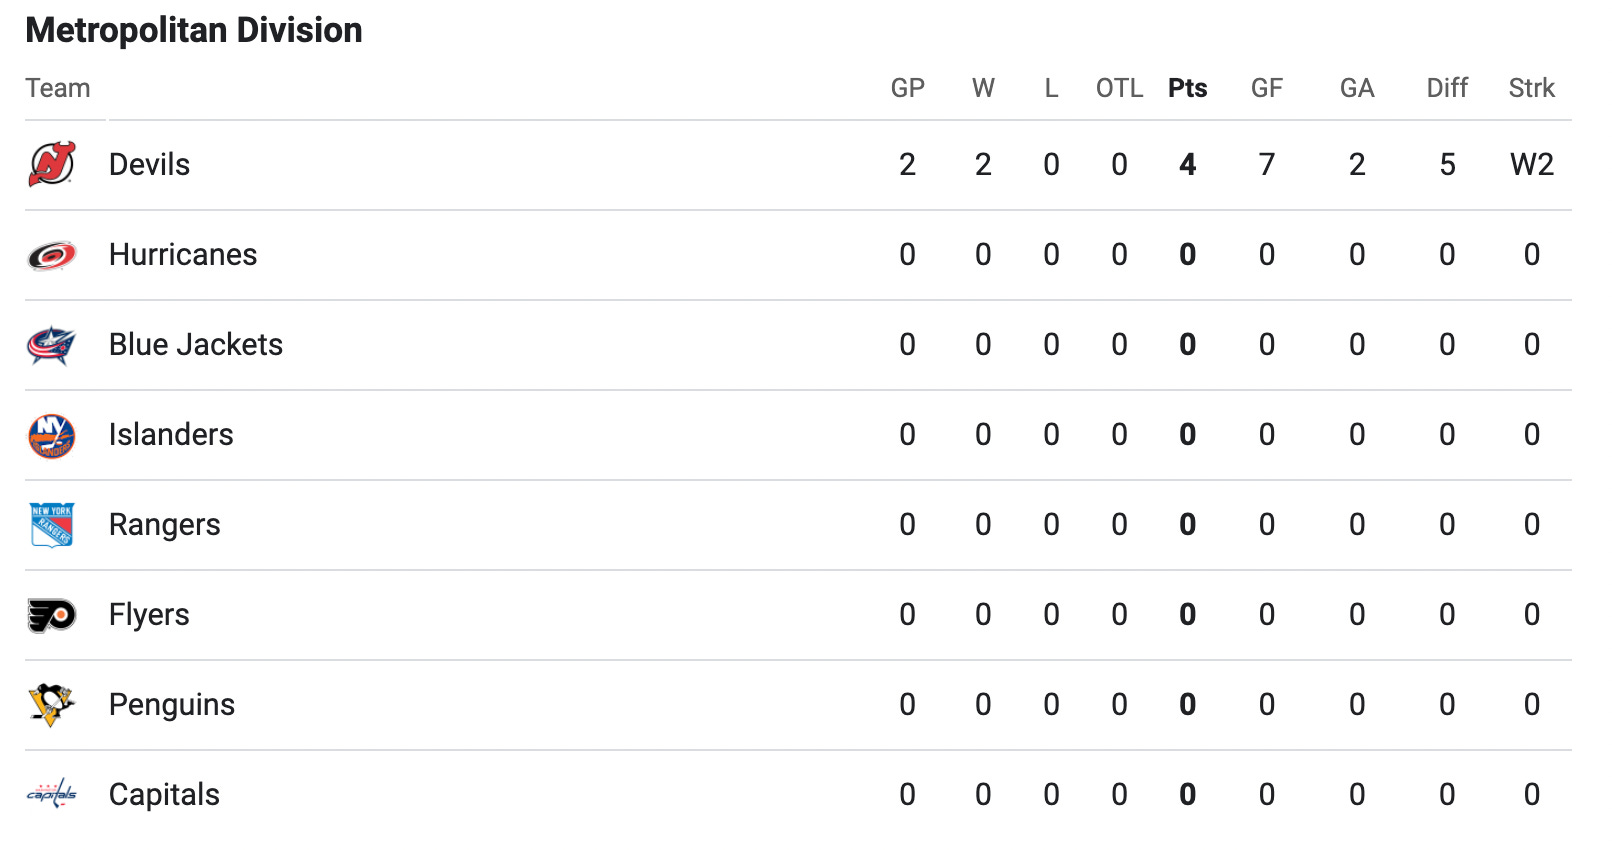Click the Hurricanes team logo
The image size is (1612, 854).
(x=52, y=255)
